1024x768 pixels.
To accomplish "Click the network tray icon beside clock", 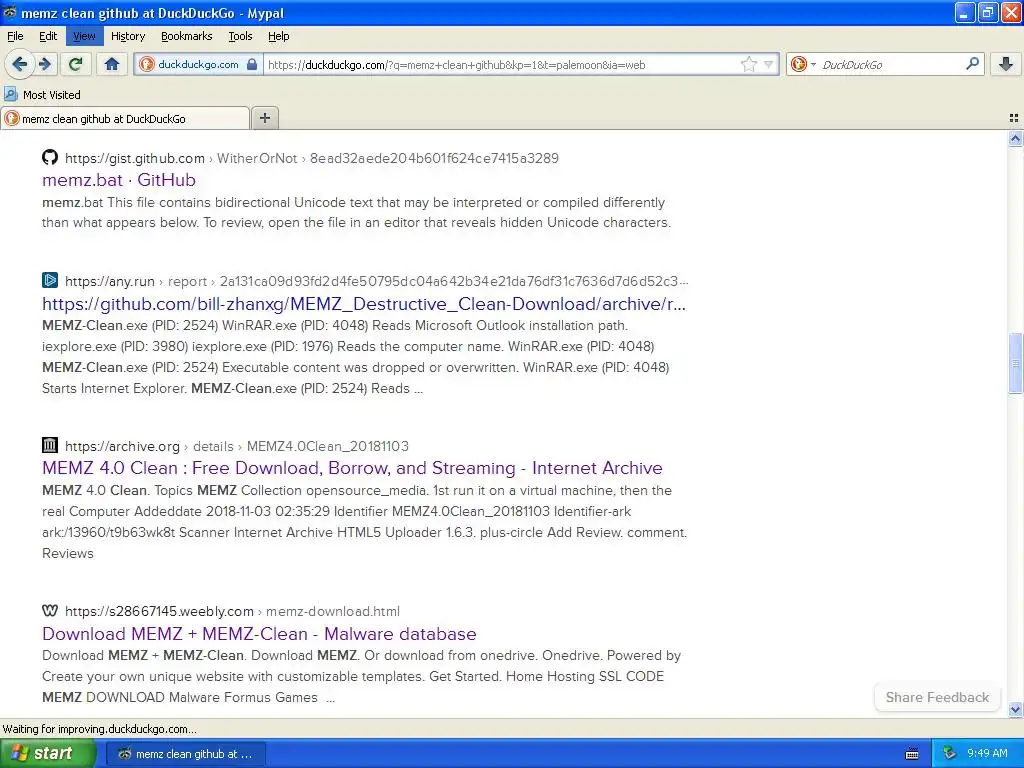I will pyautogui.click(x=950, y=753).
